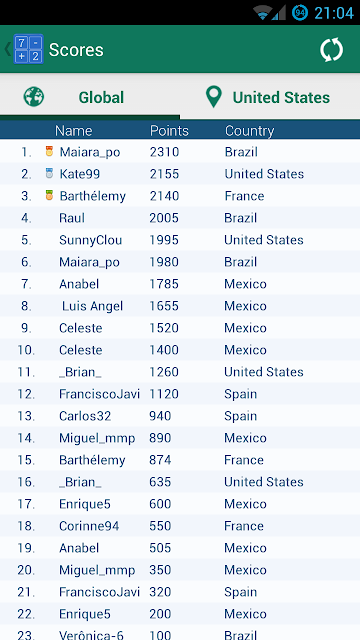Tap the back arrow beside app icon

coord(7,49)
